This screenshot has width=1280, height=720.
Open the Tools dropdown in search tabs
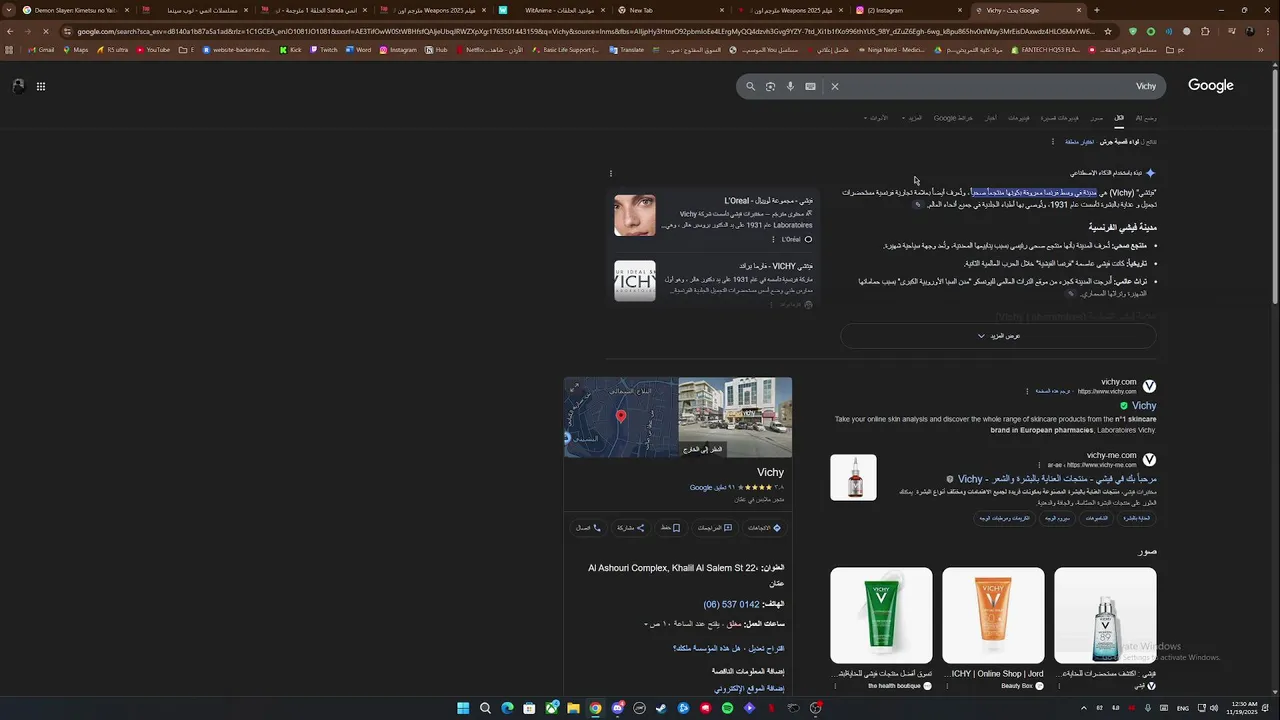pyautogui.click(x=876, y=118)
